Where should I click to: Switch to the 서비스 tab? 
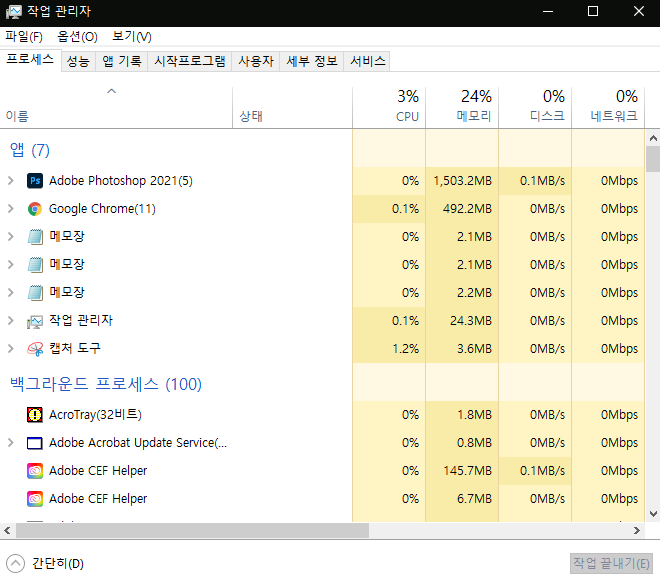point(367,61)
